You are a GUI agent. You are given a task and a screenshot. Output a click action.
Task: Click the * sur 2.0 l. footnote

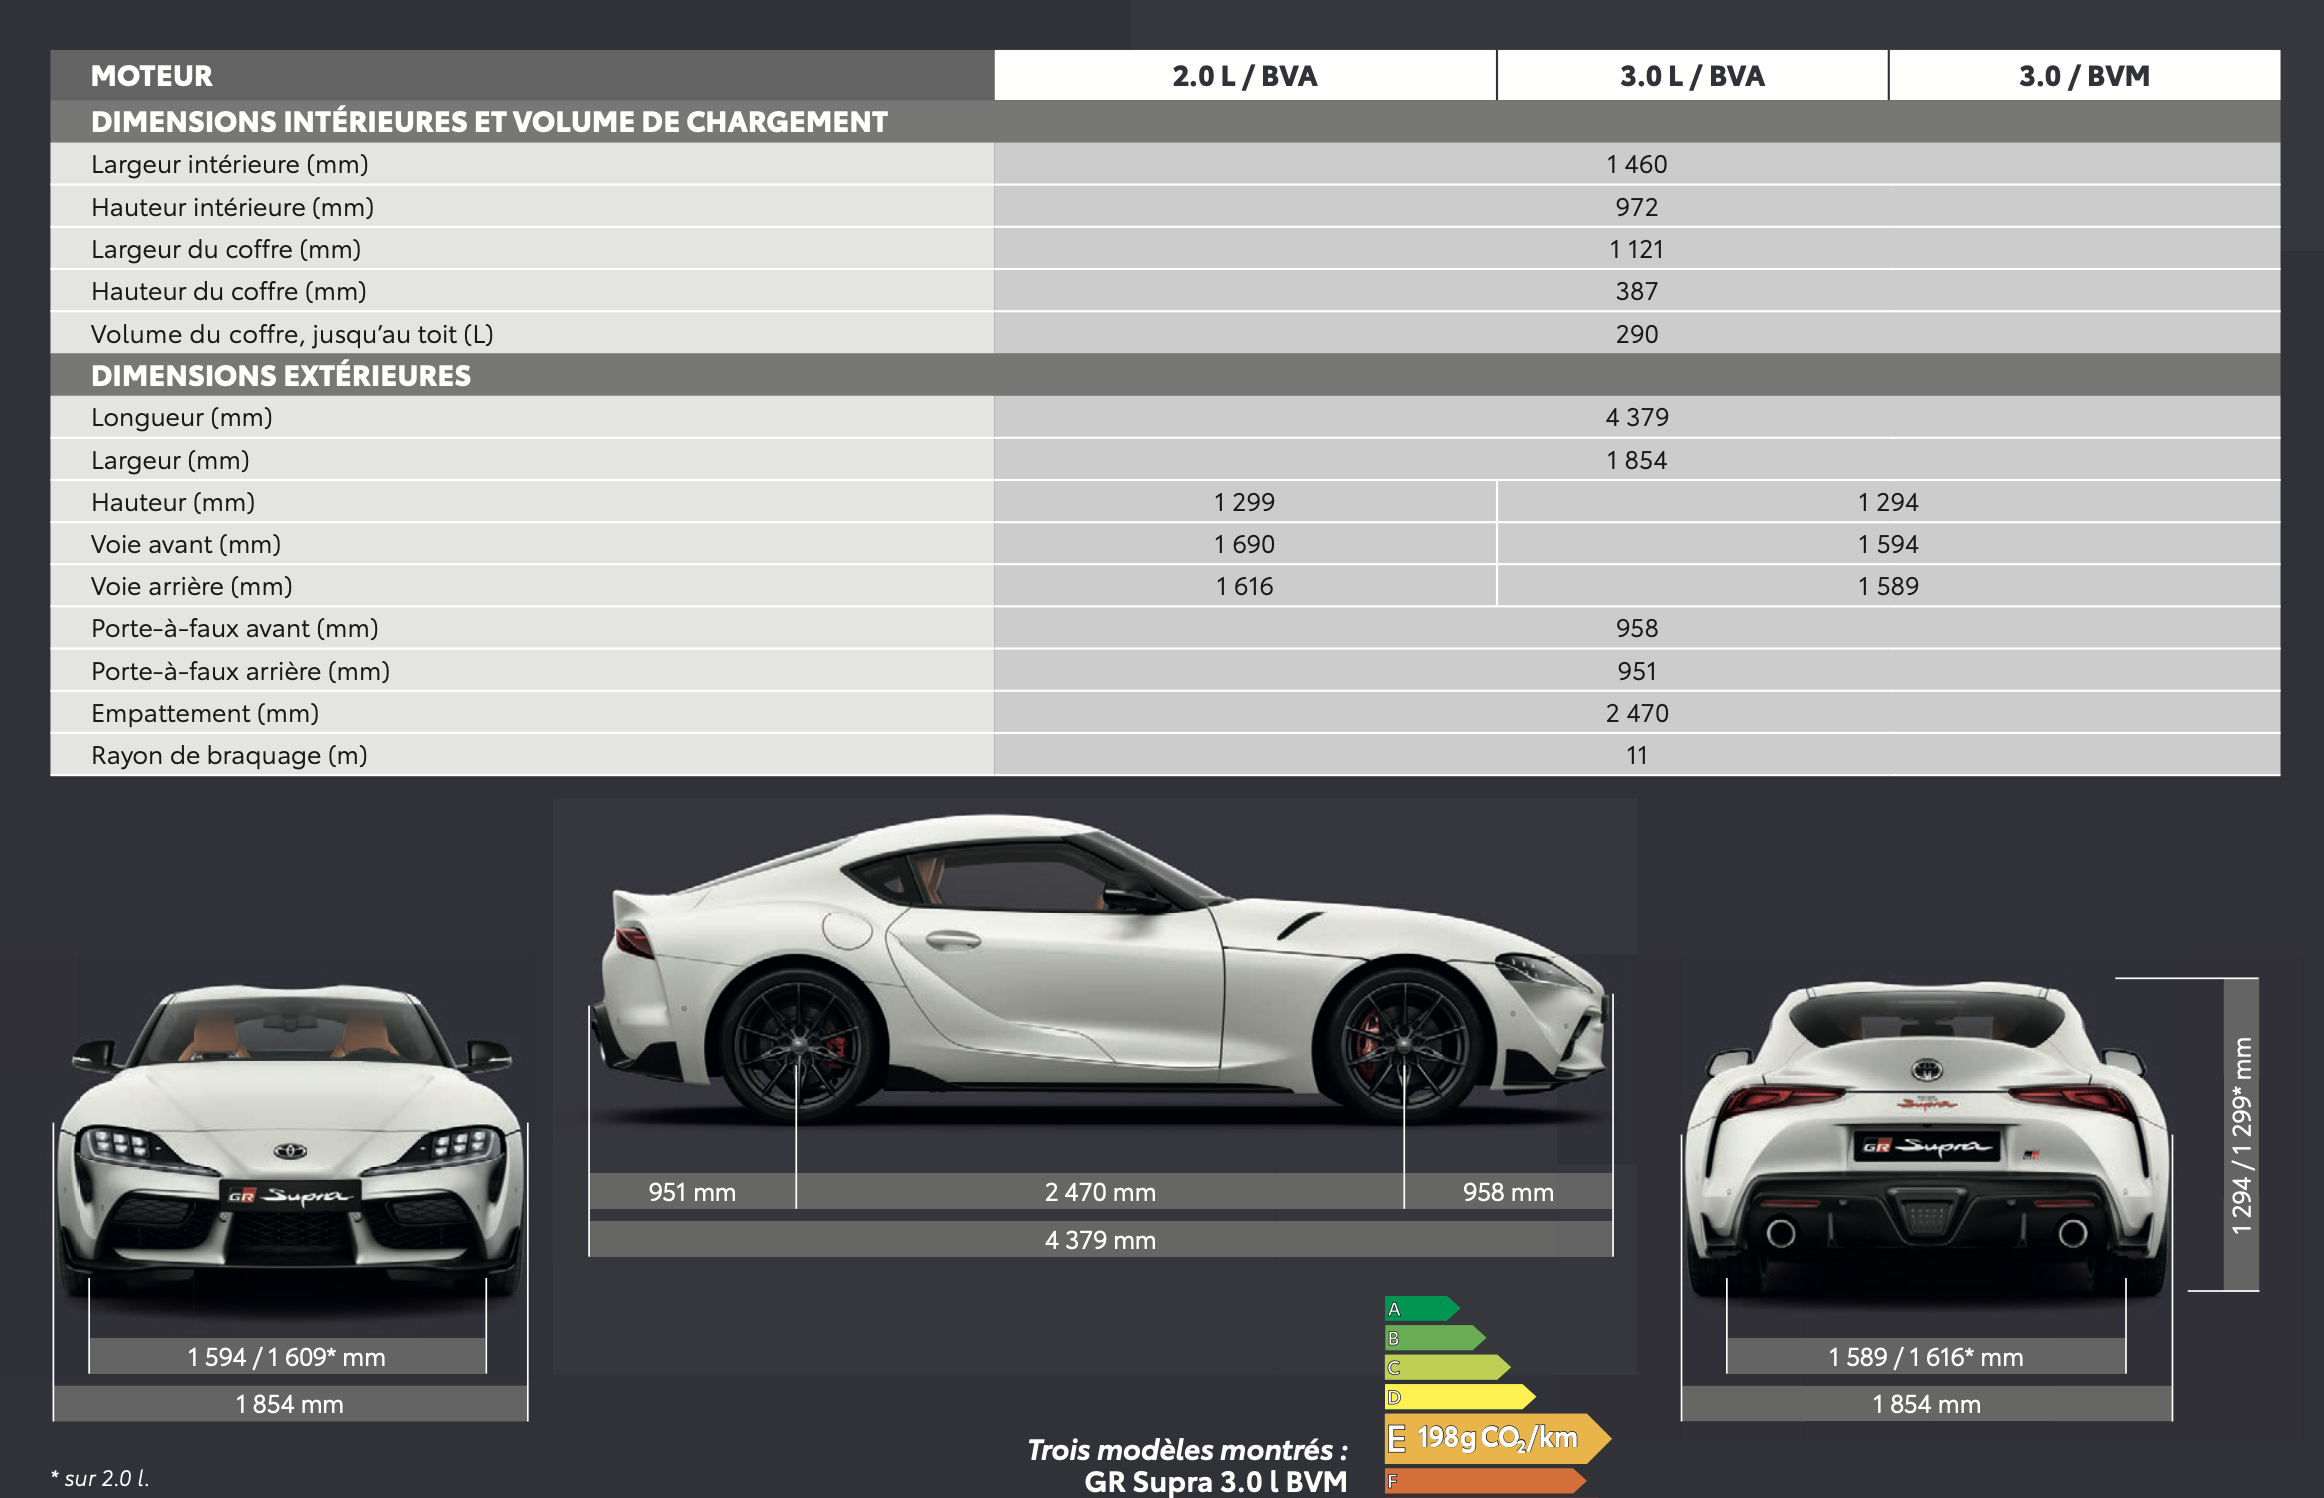100,1478
